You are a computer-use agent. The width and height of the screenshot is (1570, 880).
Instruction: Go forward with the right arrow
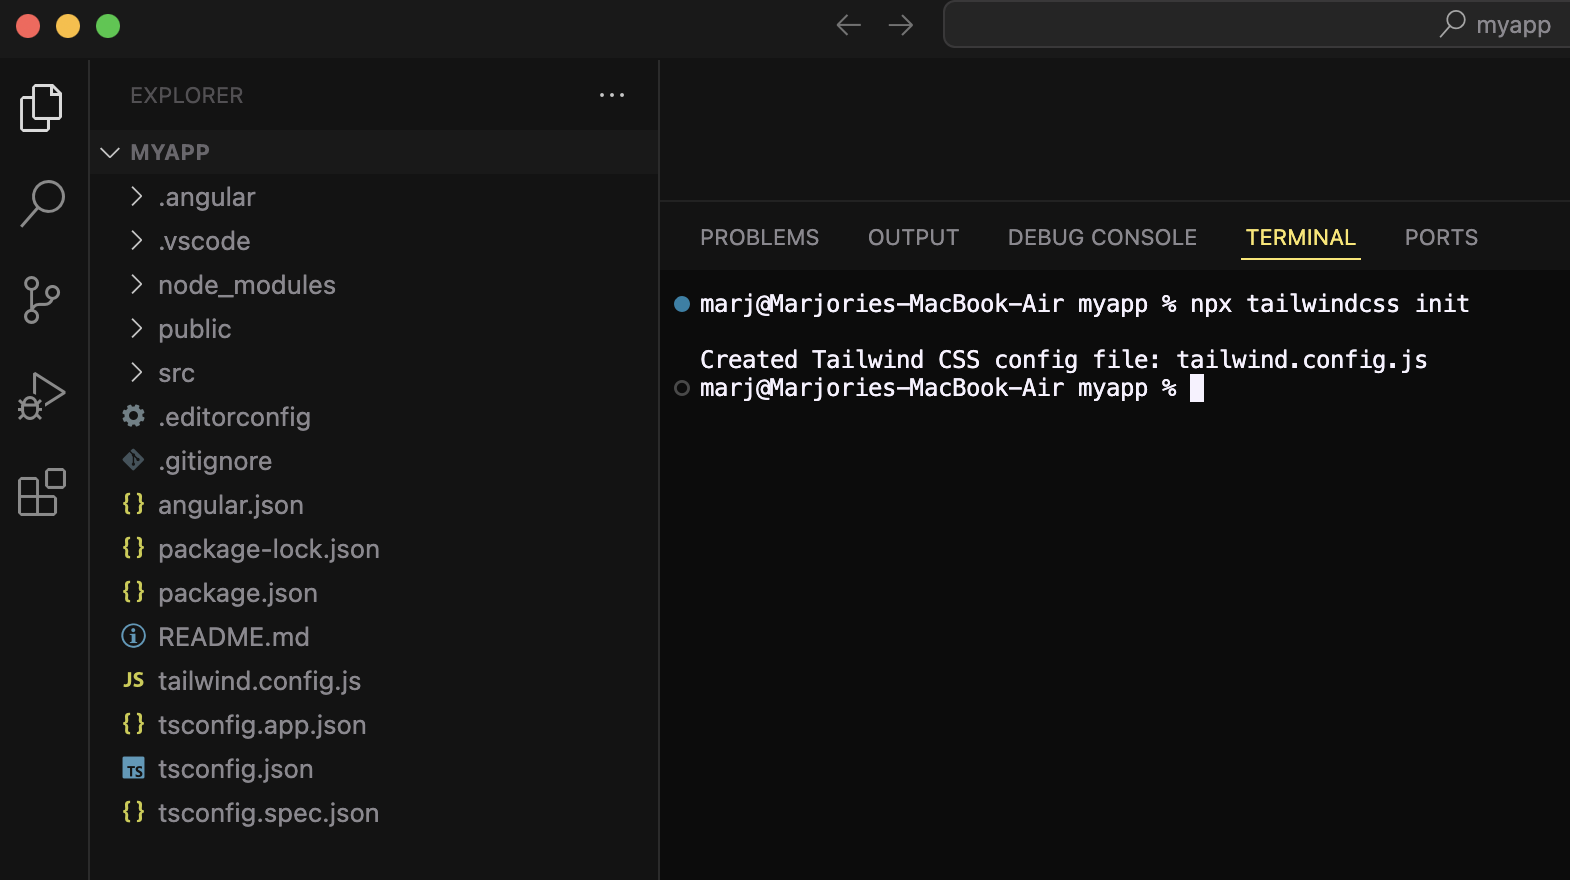901,25
